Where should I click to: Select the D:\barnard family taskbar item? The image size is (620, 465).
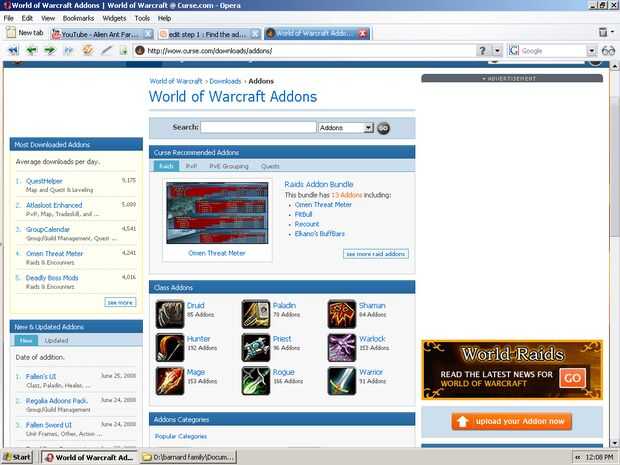189,457
